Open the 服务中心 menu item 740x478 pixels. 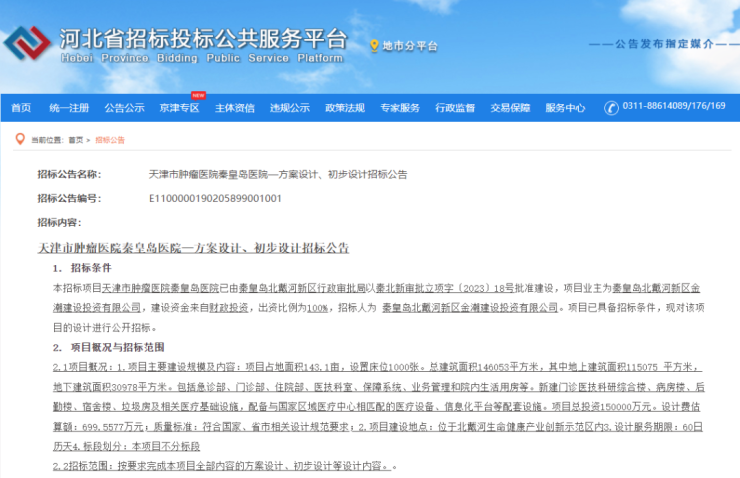point(565,108)
